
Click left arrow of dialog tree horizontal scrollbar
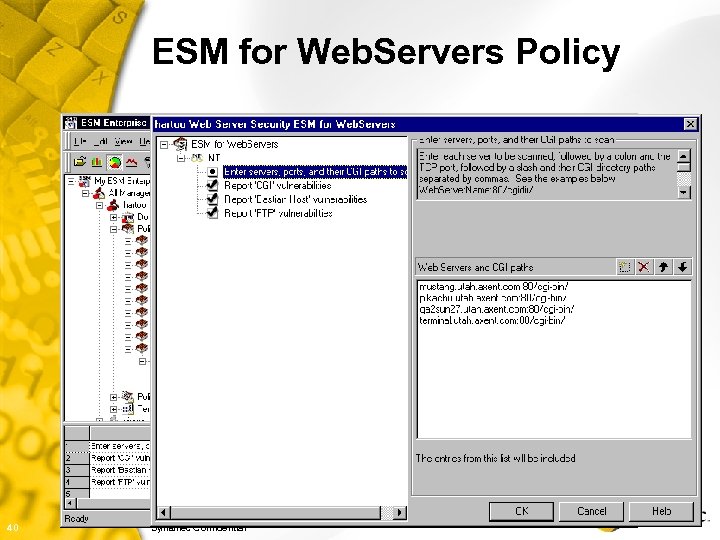(x=163, y=512)
